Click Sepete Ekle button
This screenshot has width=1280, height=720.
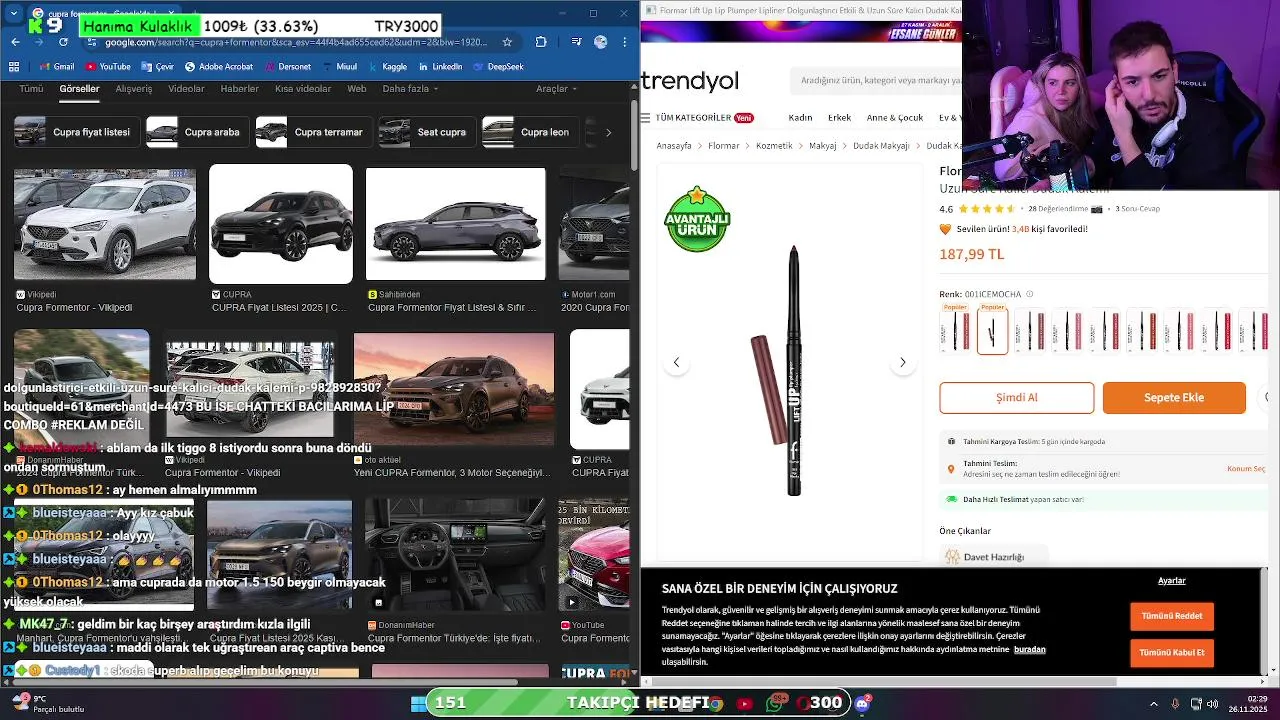pos(1174,398)
